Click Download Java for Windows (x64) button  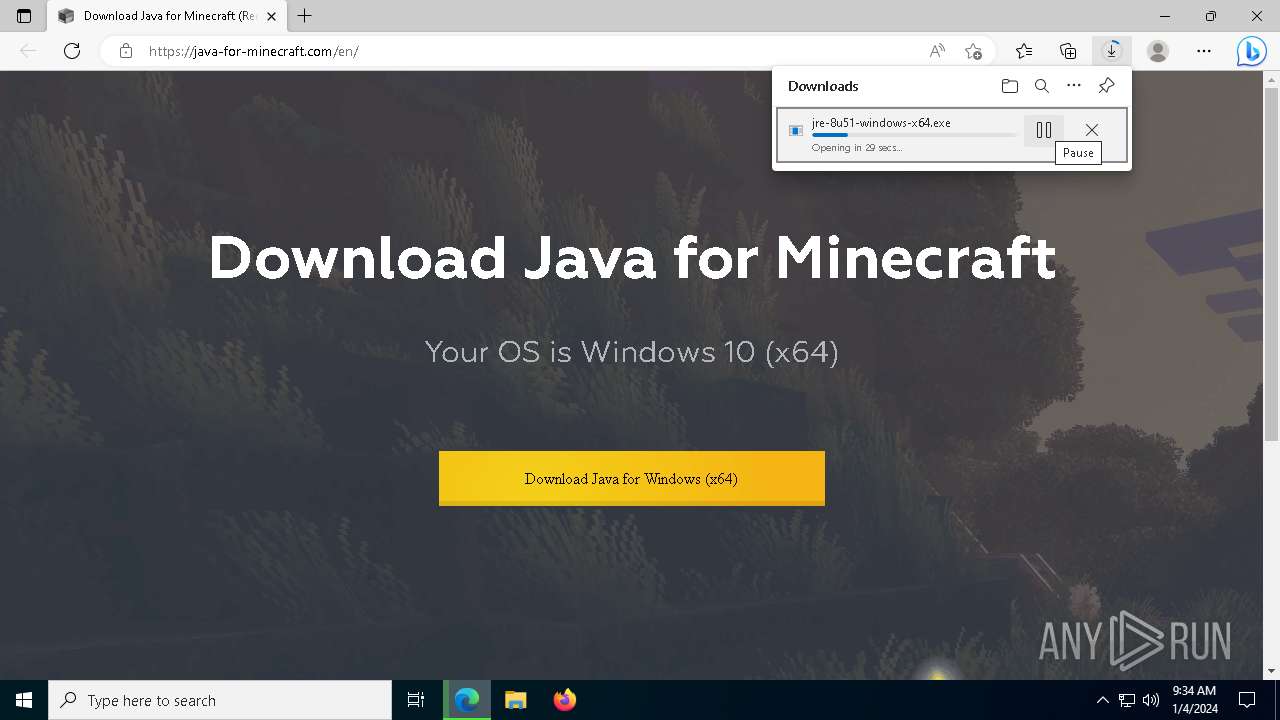tap(632, 478)
